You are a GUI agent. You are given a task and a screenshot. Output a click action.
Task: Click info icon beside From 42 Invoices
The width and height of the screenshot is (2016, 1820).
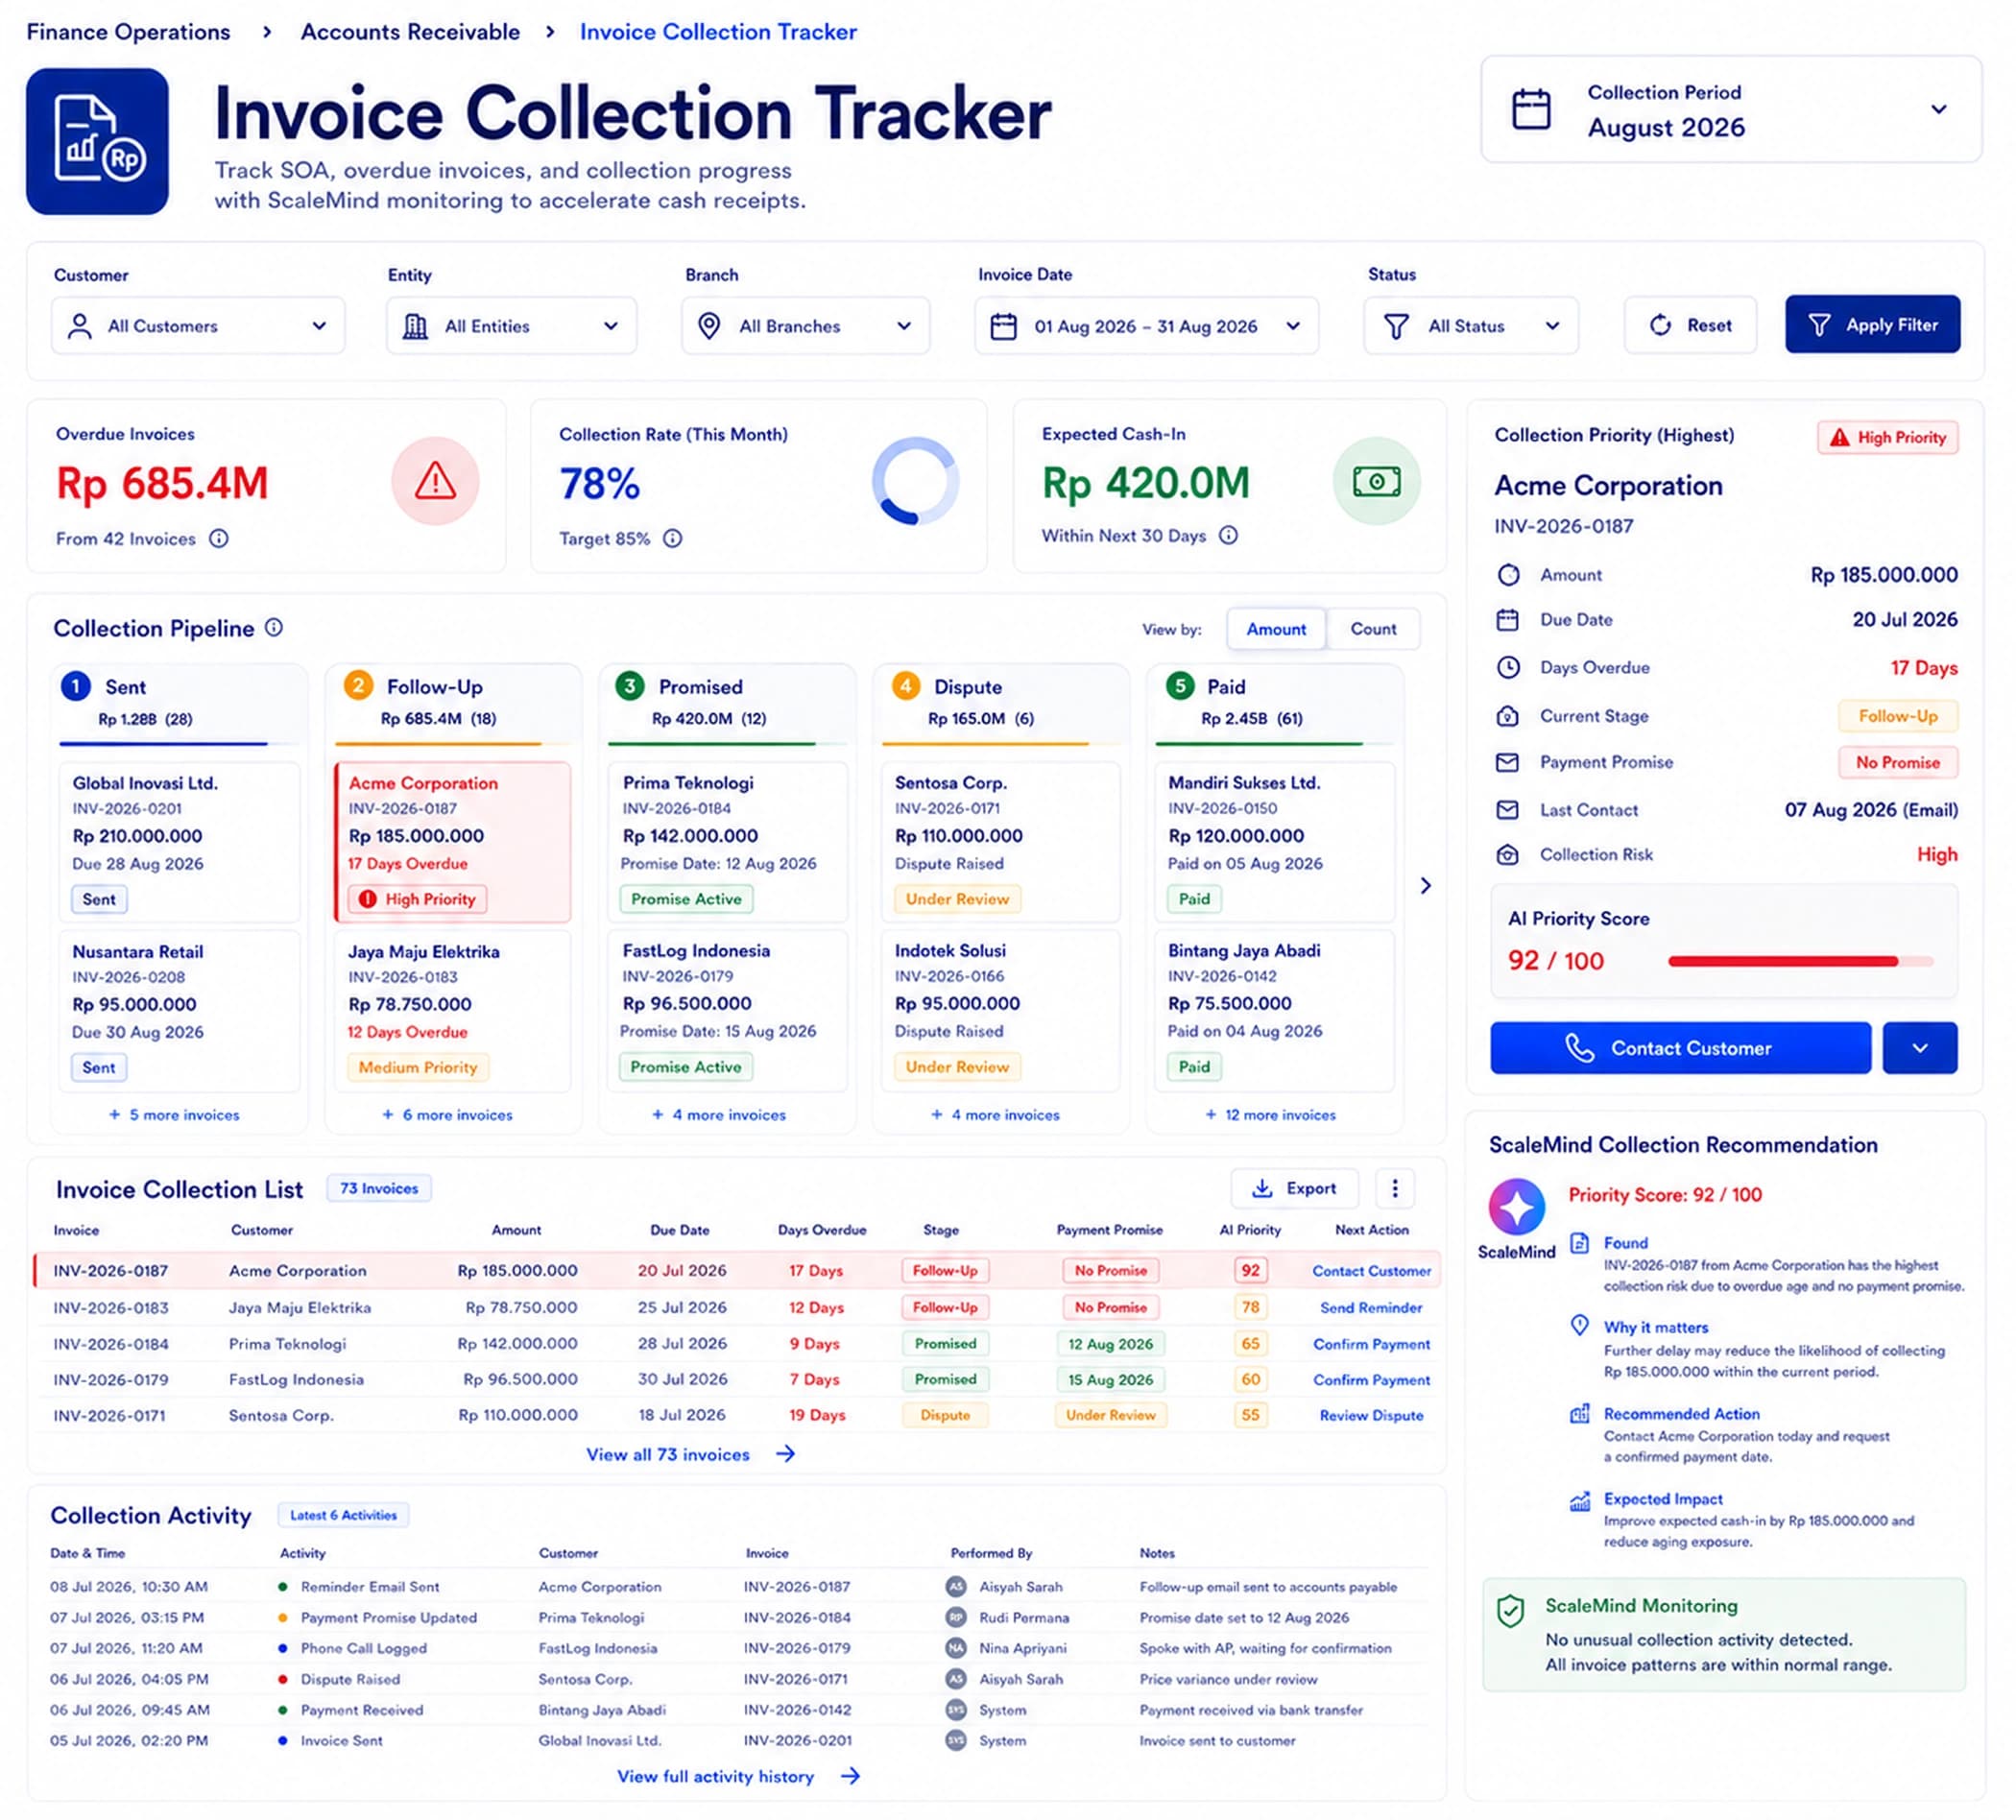pyautogui.click(x=219, y=539)
